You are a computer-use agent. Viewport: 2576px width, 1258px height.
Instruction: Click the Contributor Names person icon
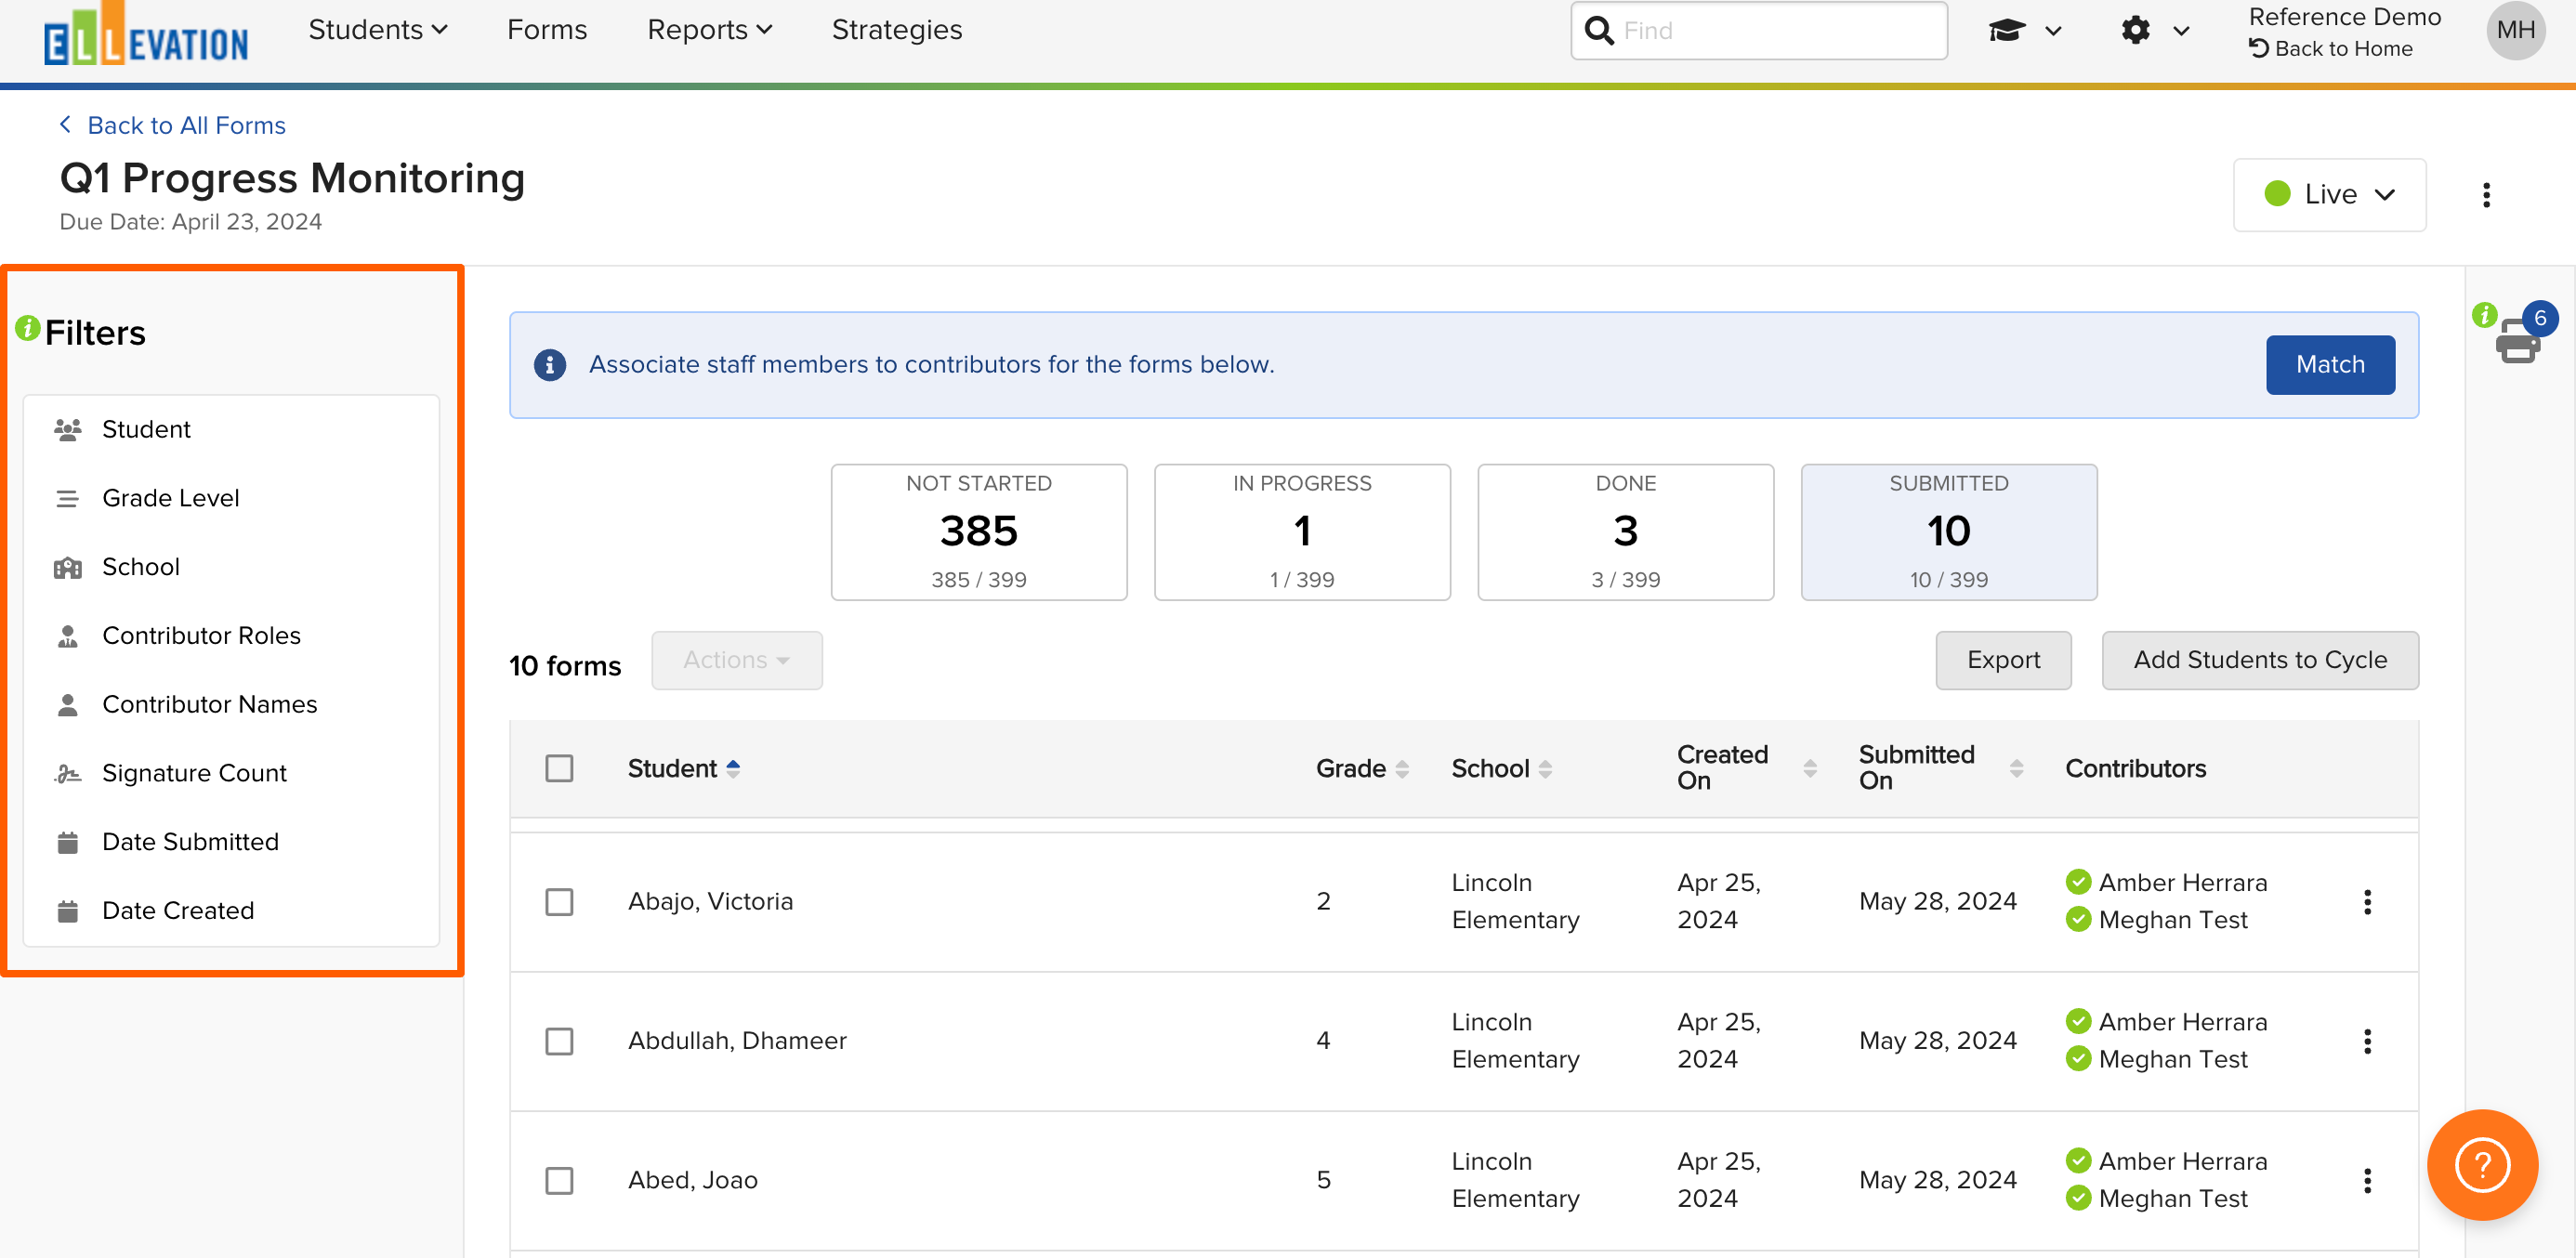[68, 705]
